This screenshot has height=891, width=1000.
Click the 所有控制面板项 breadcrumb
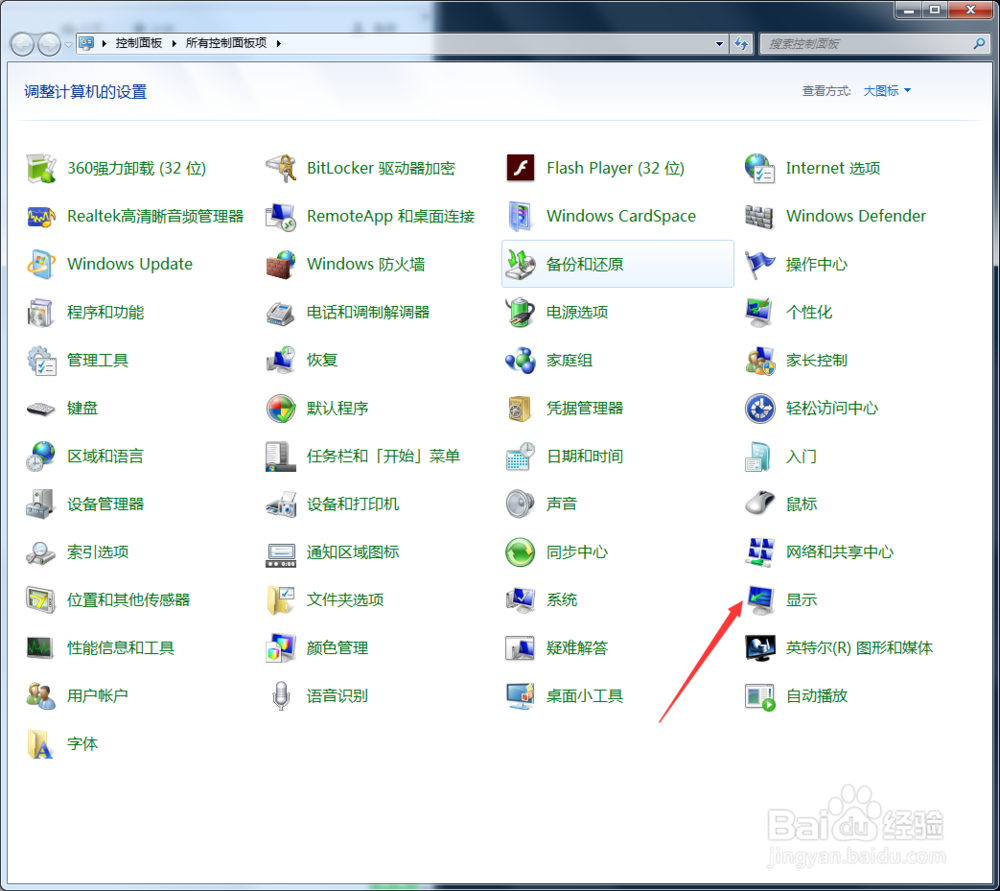click(226, 43)
